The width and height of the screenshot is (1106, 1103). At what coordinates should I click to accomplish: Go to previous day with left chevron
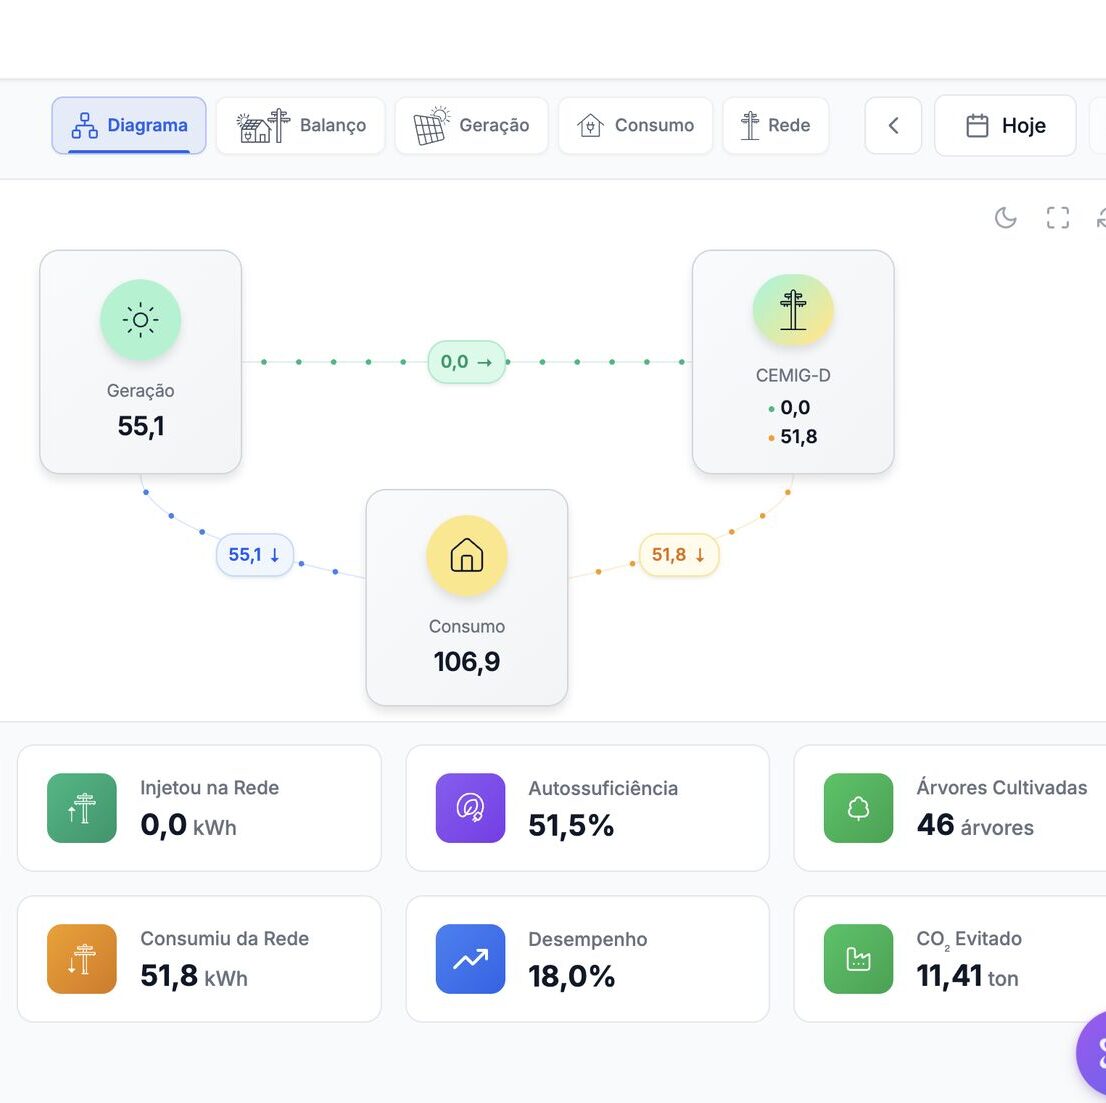(893, 126)
